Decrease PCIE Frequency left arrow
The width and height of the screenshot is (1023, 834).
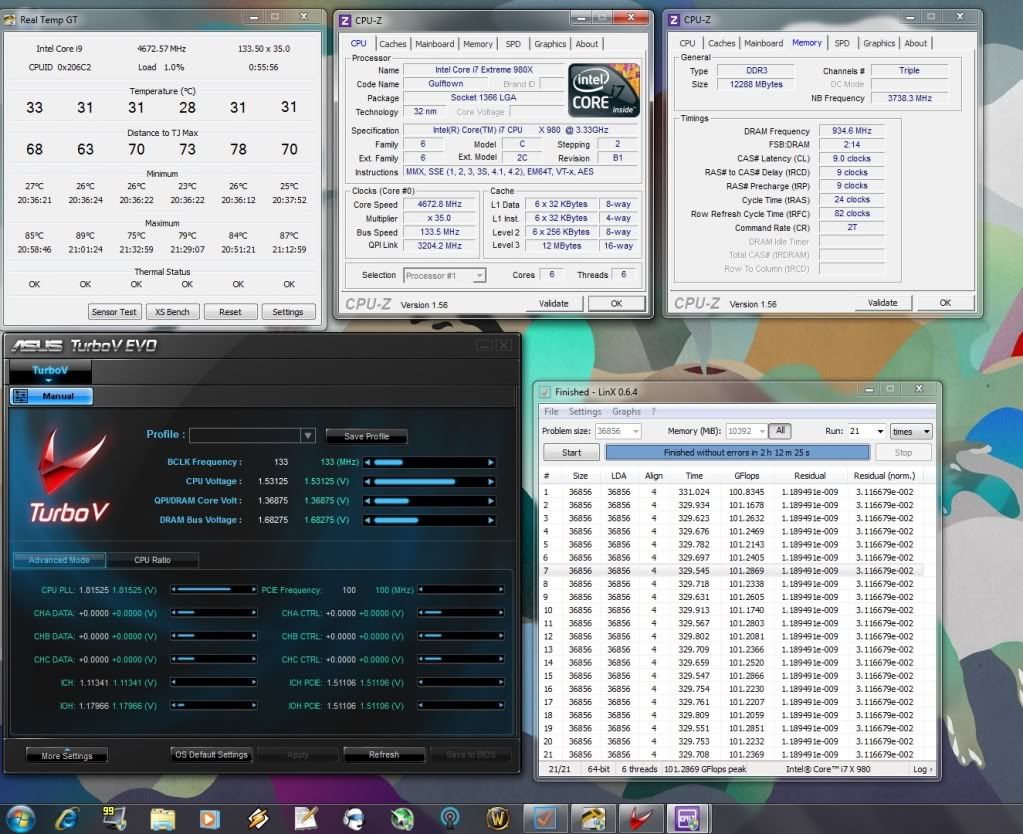(x=421, y=590)
